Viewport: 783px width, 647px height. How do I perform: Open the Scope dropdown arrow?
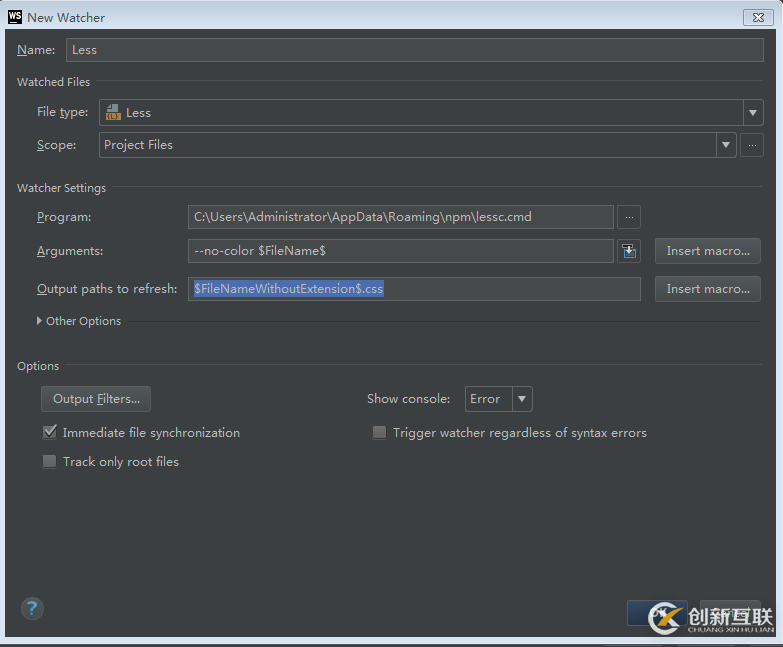pyautogui.click(x=726, y=145)
